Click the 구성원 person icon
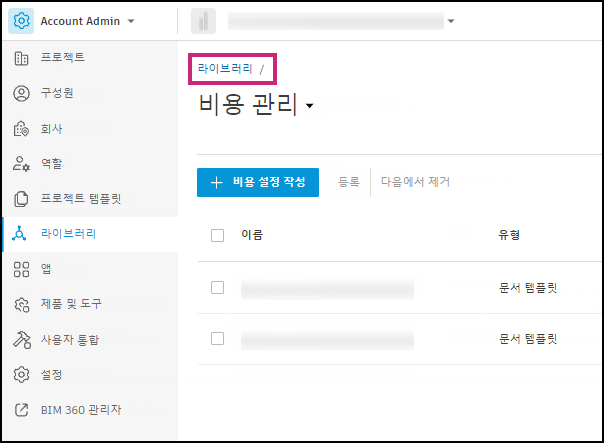 pos(21,93)
